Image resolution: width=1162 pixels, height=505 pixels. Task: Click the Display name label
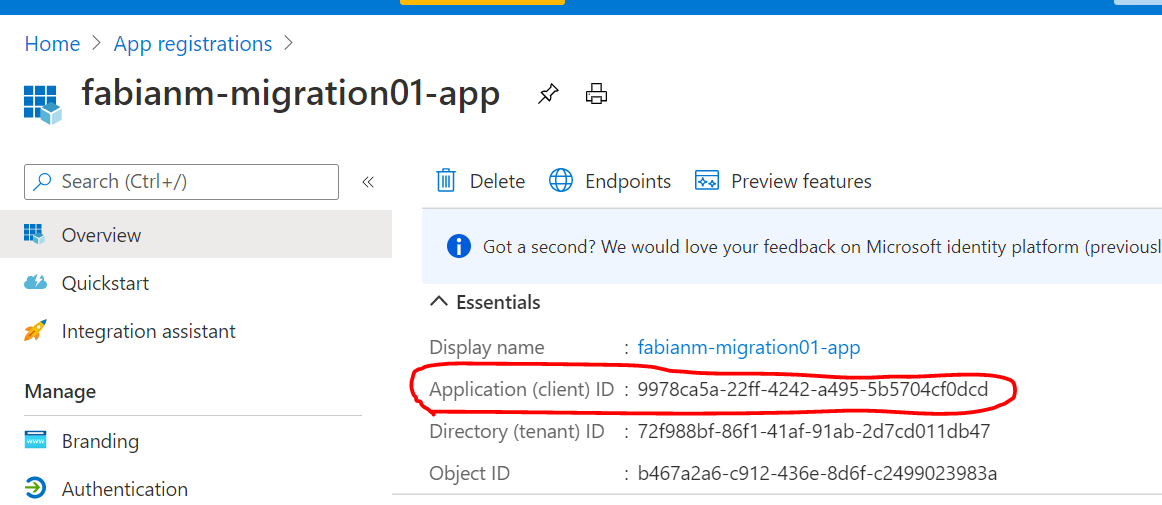tap(487, 348)
